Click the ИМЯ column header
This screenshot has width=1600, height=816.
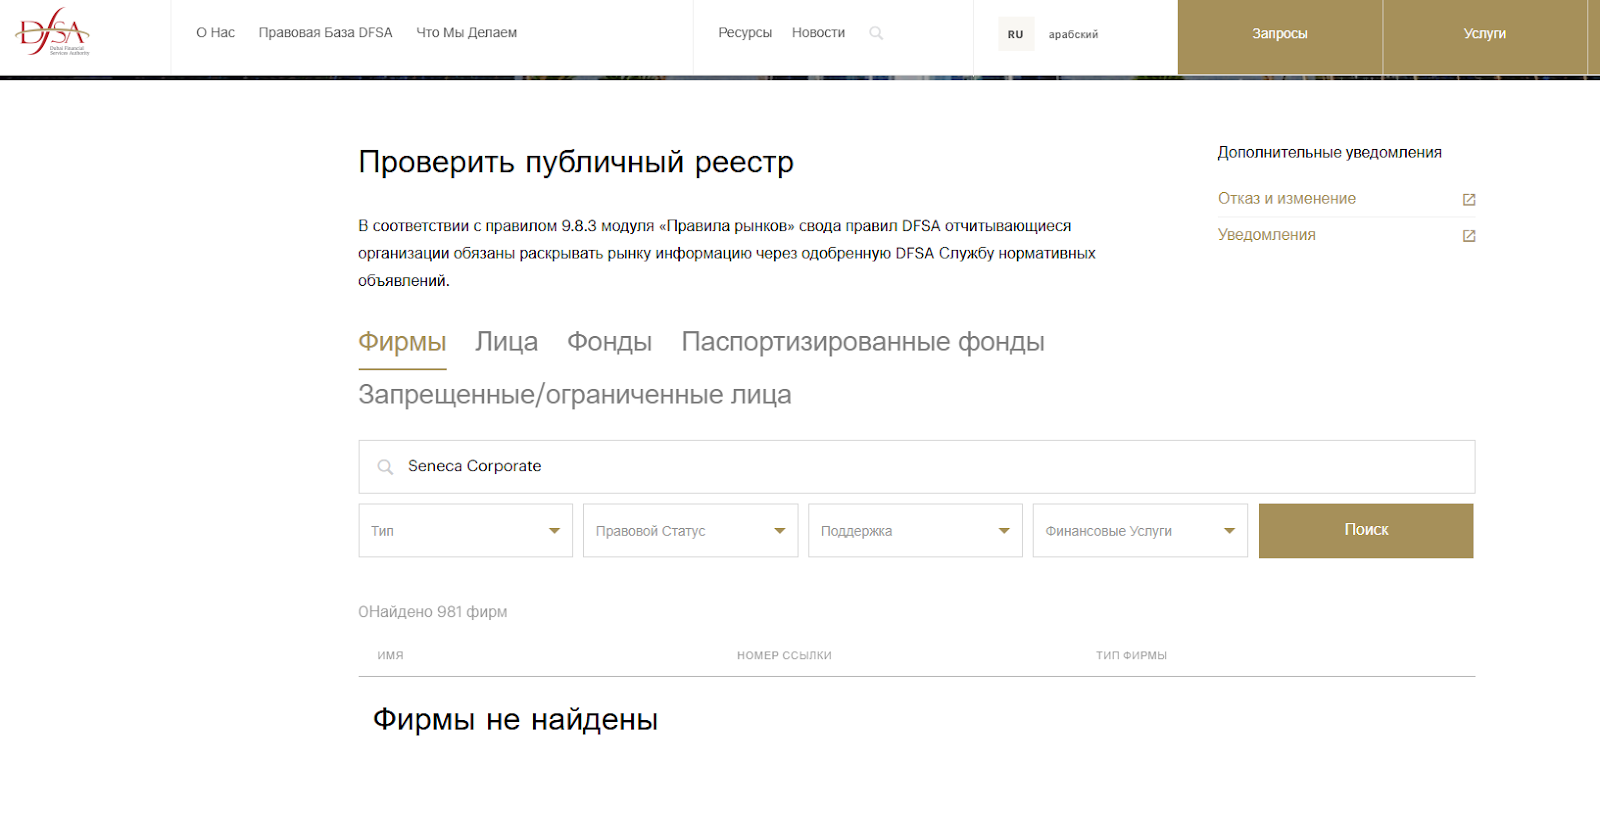(x=390, y=656)
